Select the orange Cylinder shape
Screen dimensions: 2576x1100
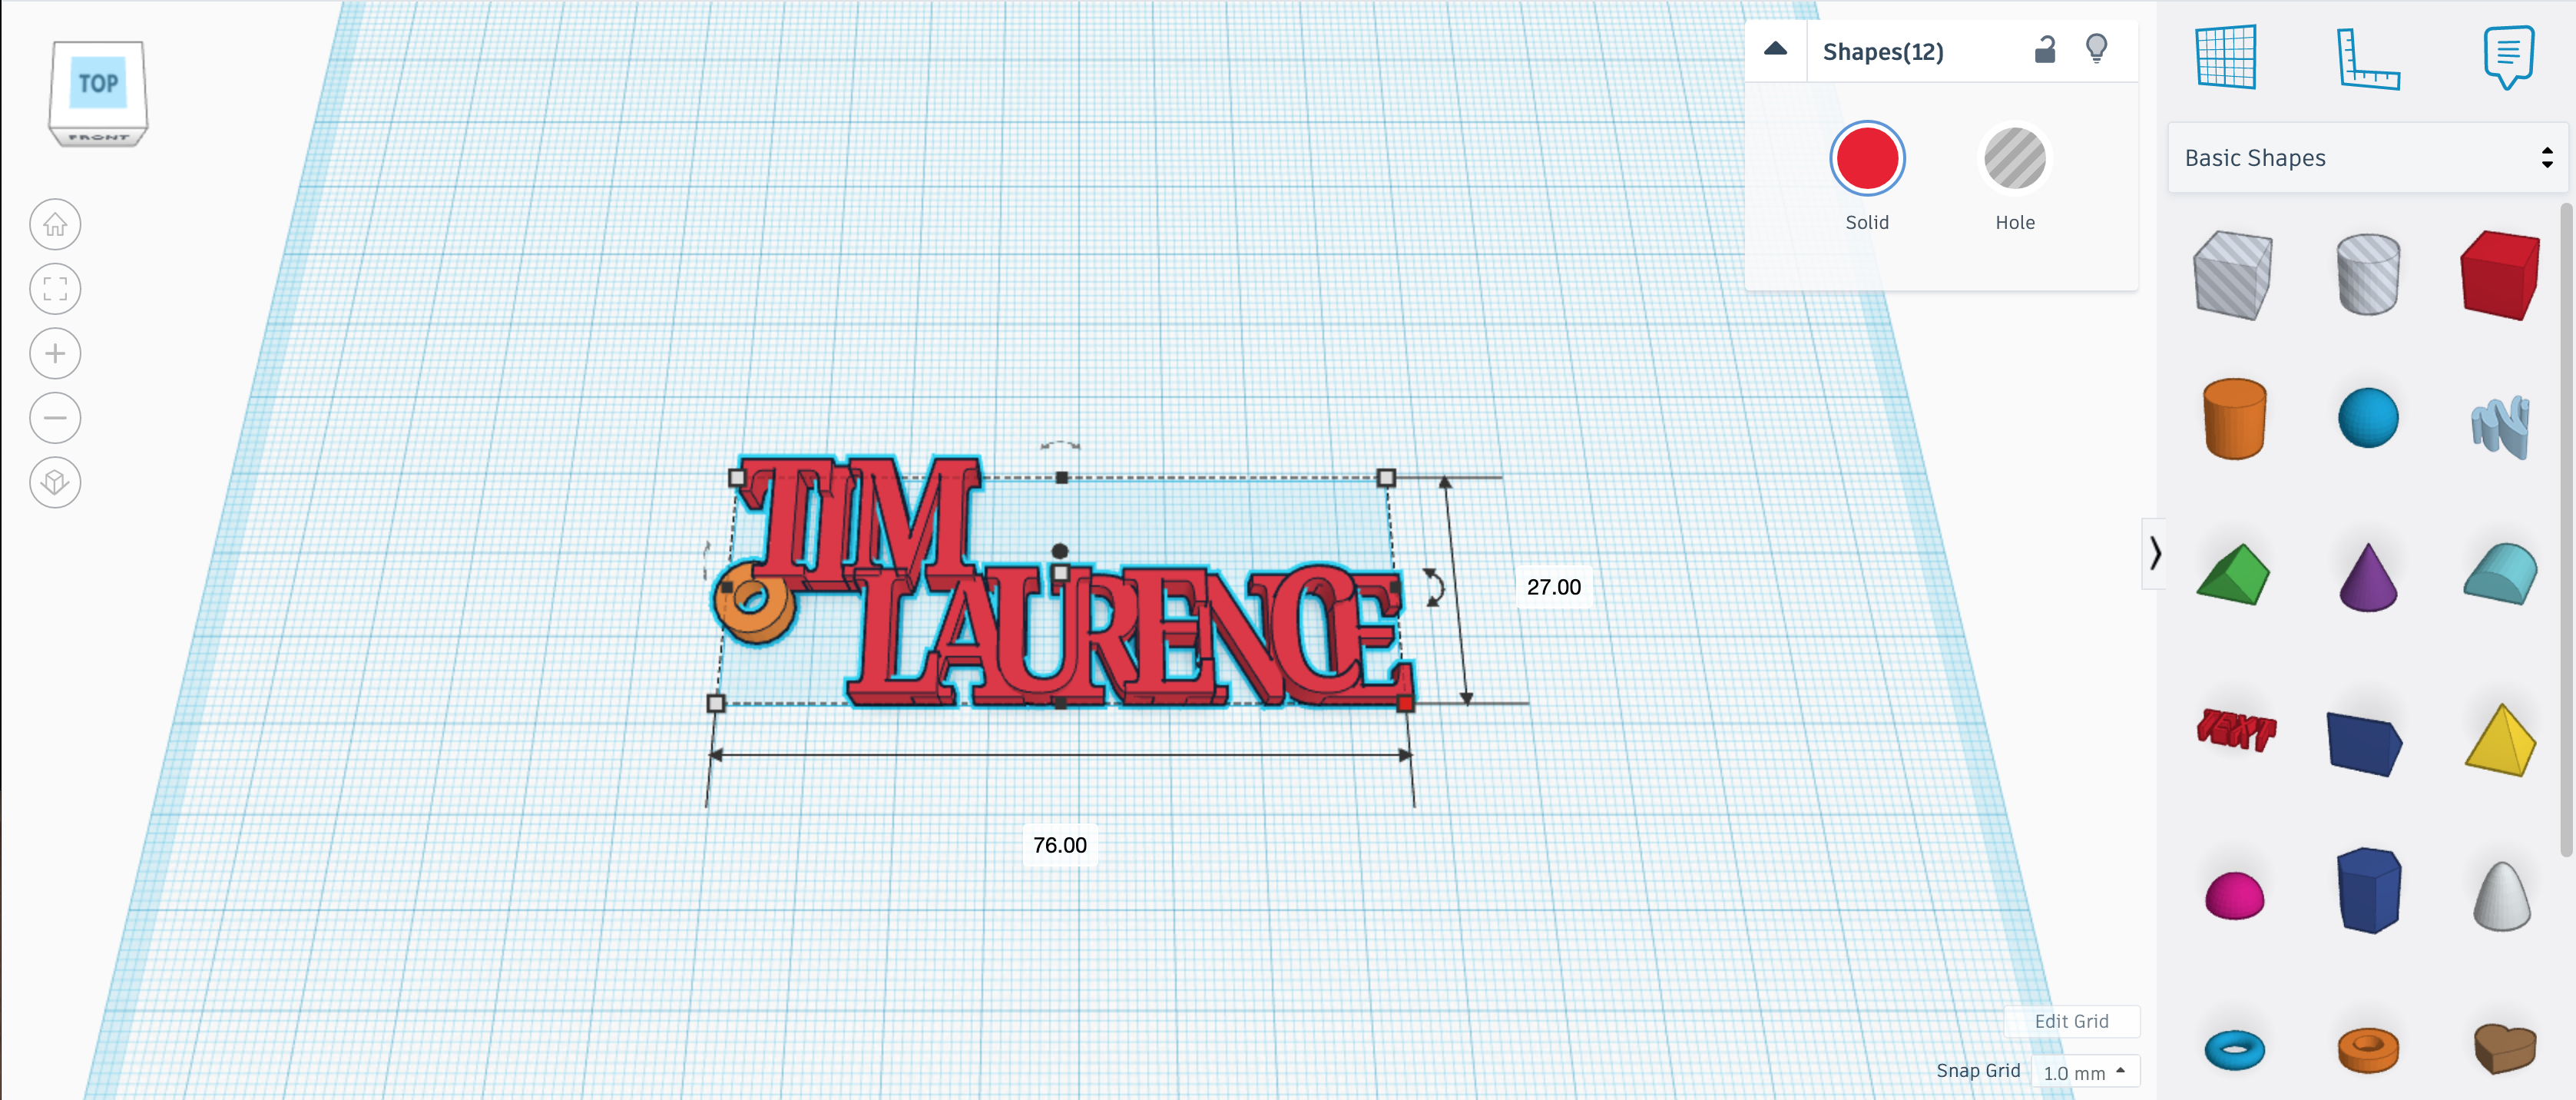[2234, 419]
